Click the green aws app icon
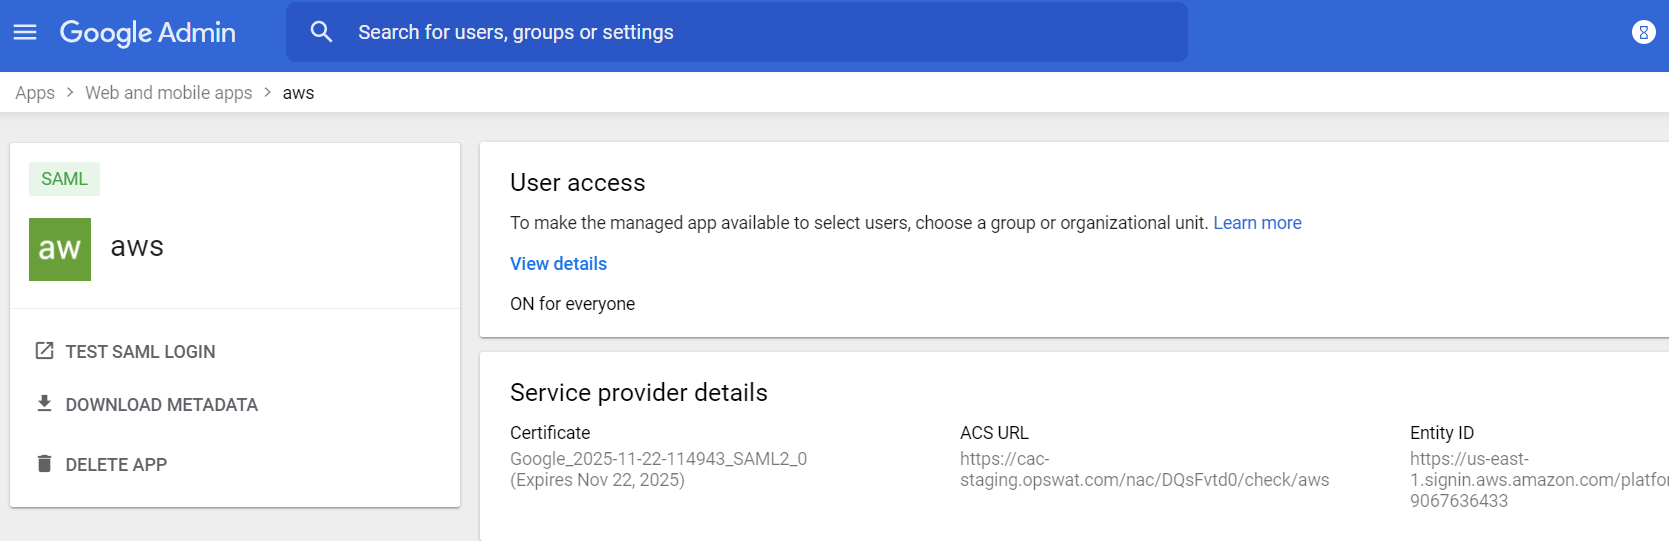1669x541 pixels. (x=60, y=249)
